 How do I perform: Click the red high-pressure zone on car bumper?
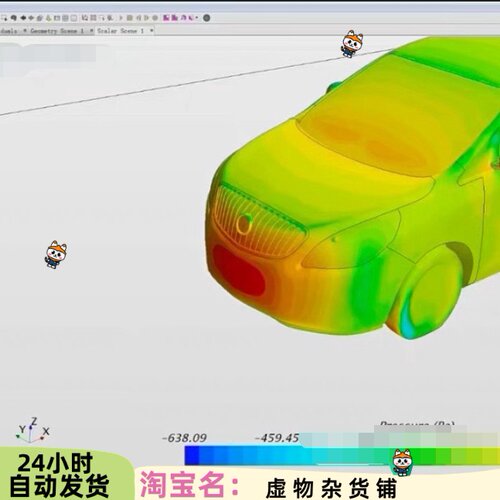coord(239,270)
